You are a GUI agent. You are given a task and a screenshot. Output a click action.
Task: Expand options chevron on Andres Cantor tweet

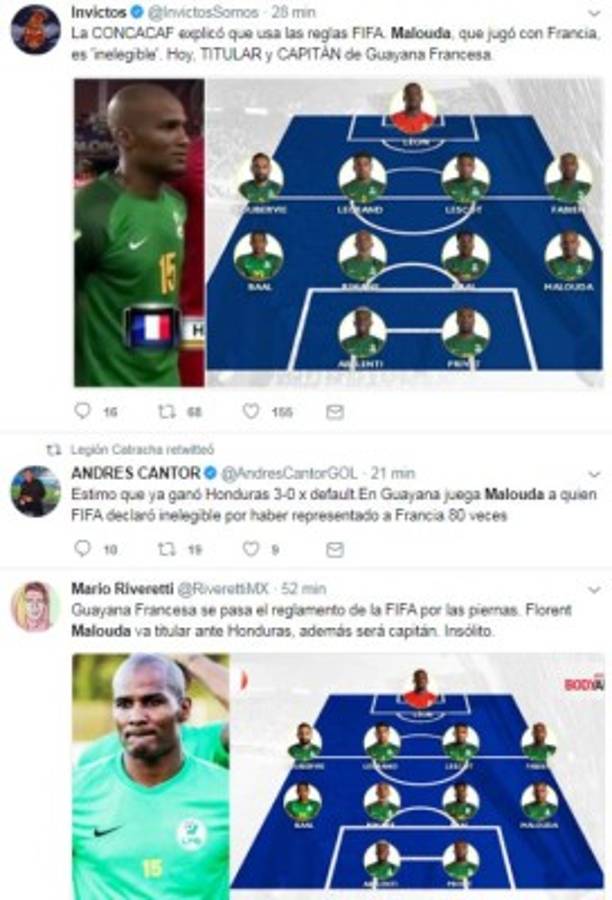pos(595,474)
